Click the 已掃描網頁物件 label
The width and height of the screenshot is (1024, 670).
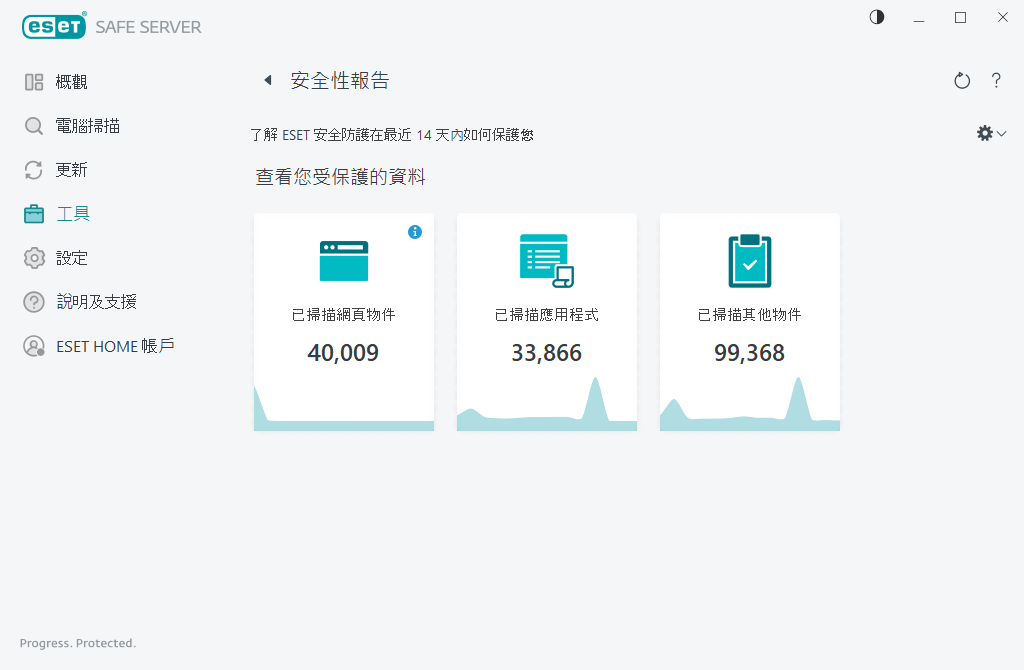(344, 315)
